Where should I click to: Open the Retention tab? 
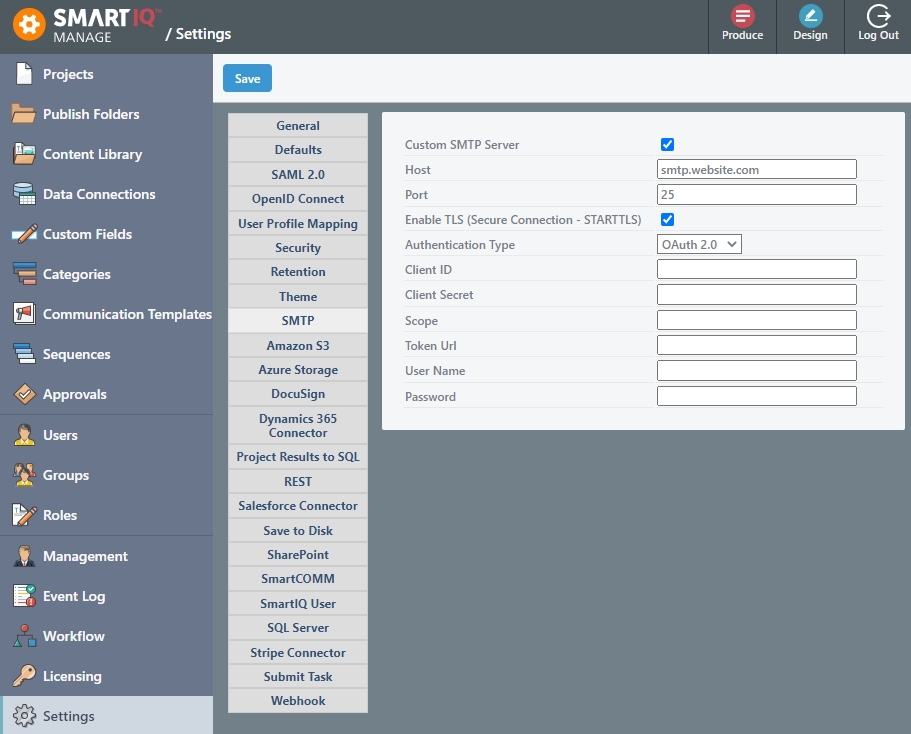(x=298, y=272)
